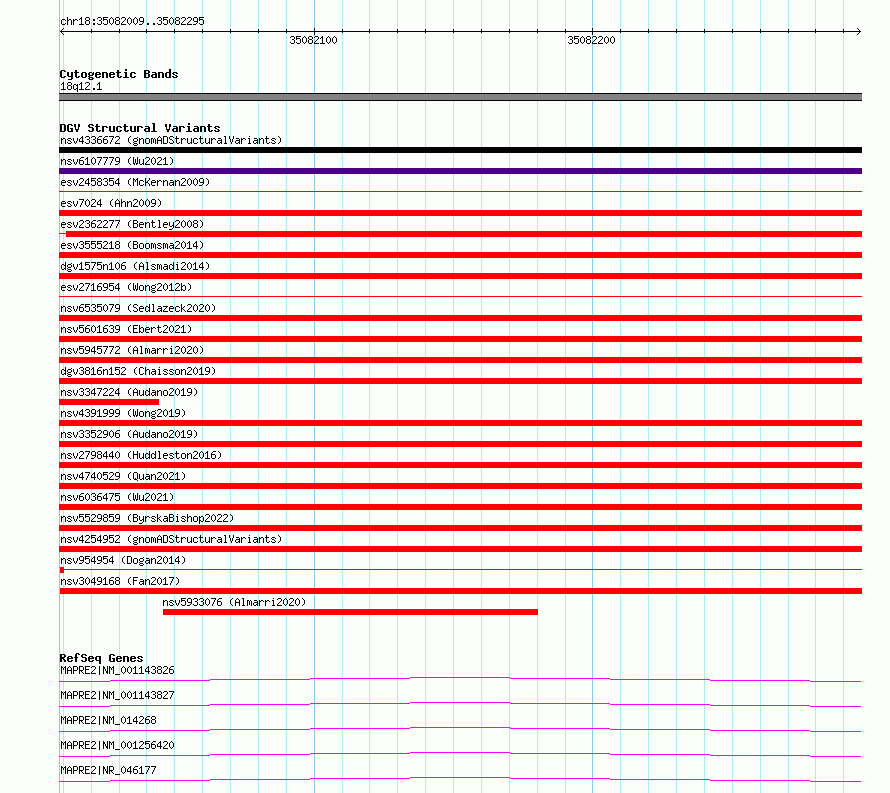This screenshot has width=890, height=793.
Task: Open the nsv4391999 (Wong2019) variant label
Action: [123, 413]
